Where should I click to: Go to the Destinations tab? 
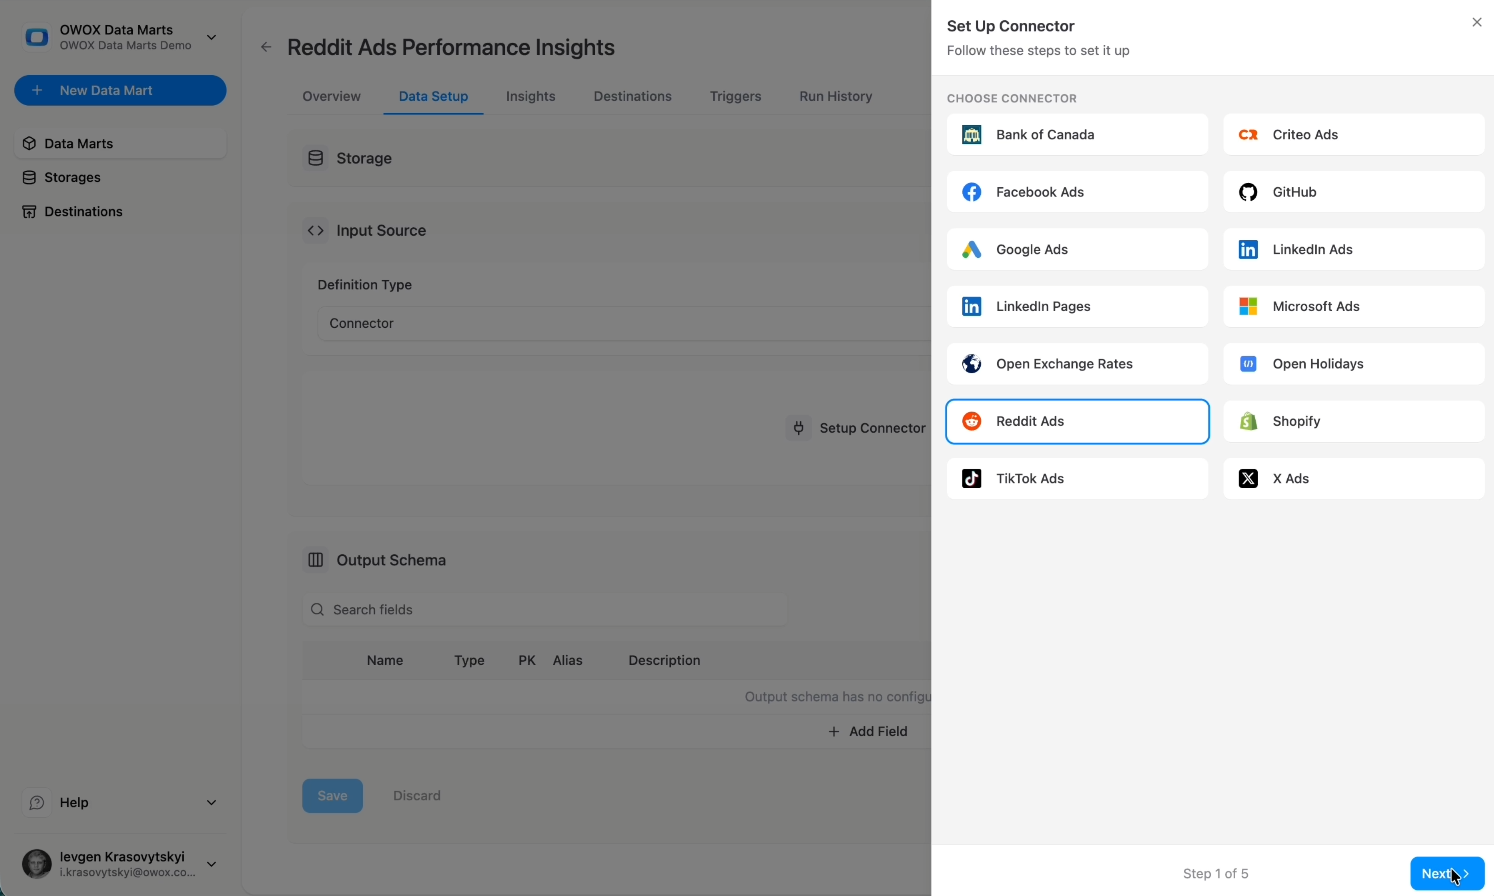tap(632, 96)
